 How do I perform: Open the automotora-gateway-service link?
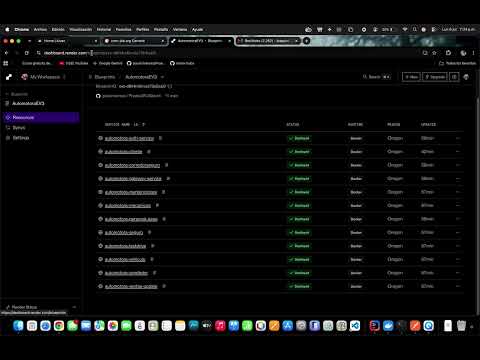pyautogui.click(x=133, y=179)
